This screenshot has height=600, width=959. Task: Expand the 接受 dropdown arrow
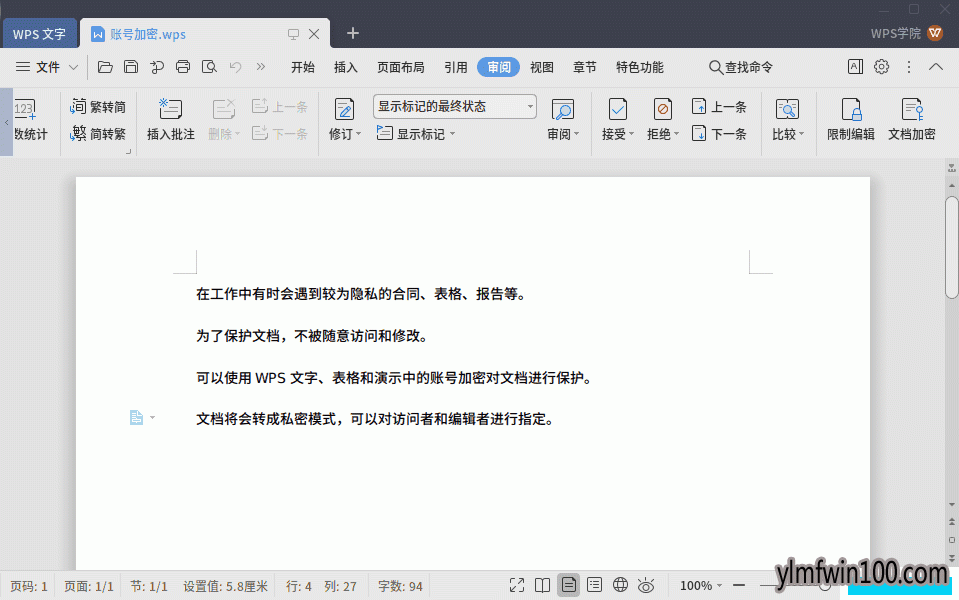pyautogui.click(x=631, y=134)
